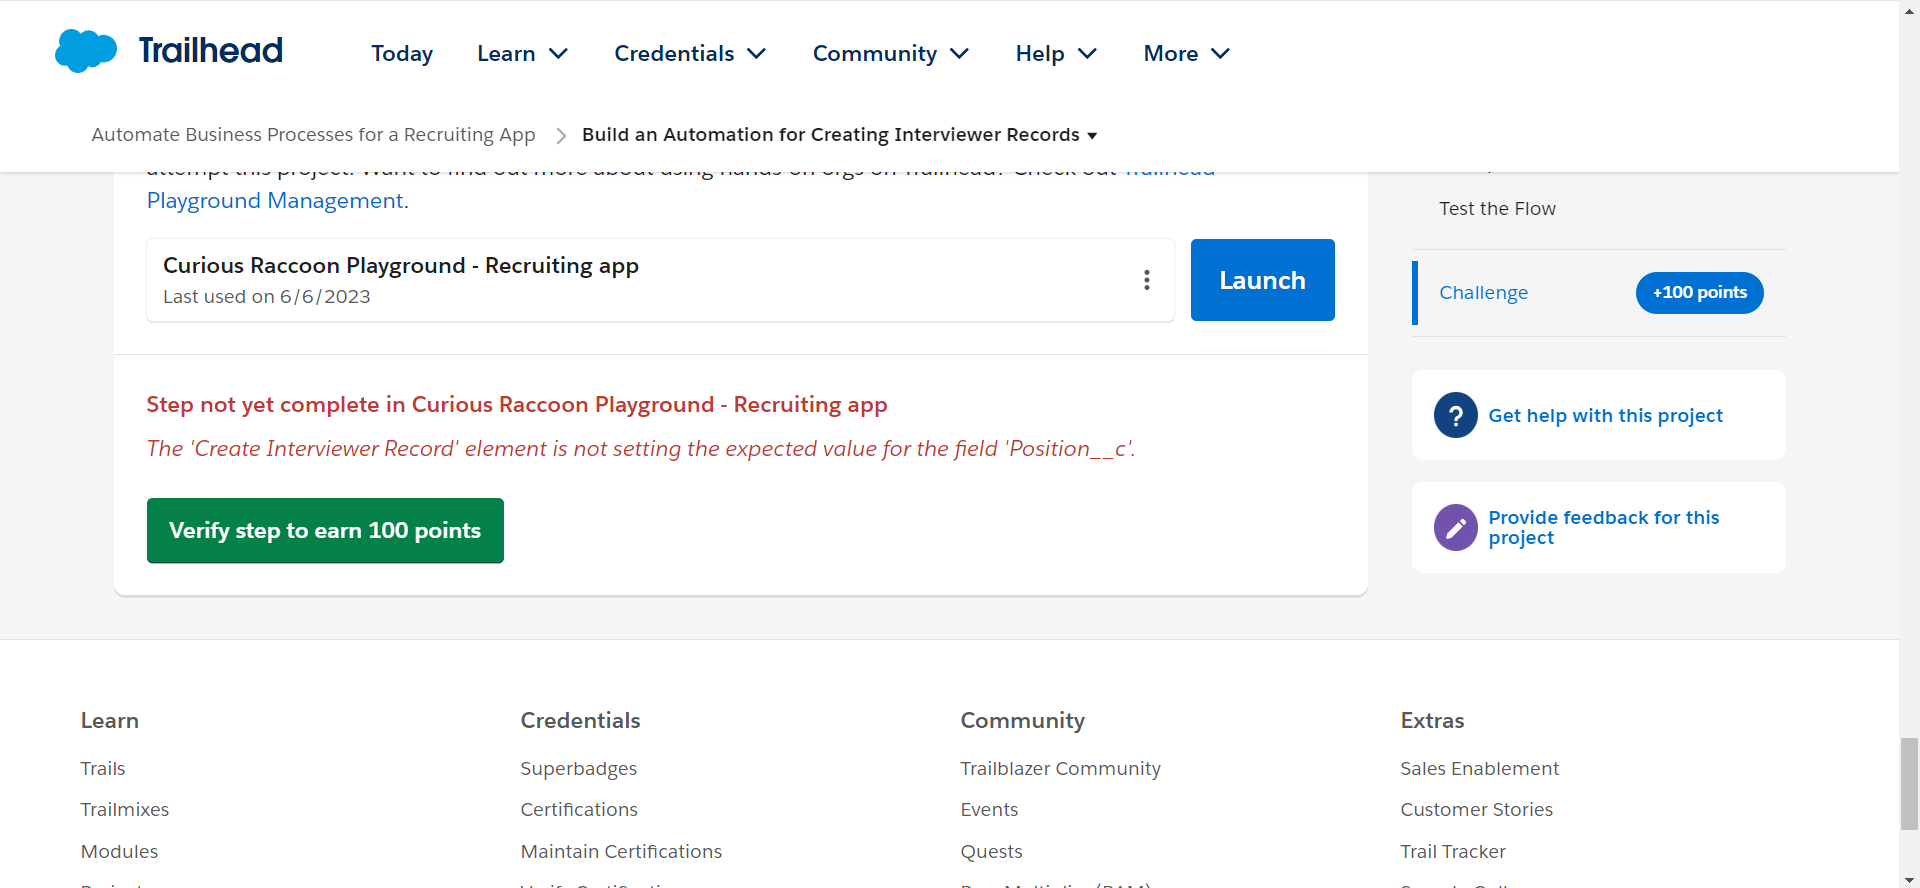Click the question mark help icon
Viewport: 1920px width, 888px height.
click(1455, 415)
